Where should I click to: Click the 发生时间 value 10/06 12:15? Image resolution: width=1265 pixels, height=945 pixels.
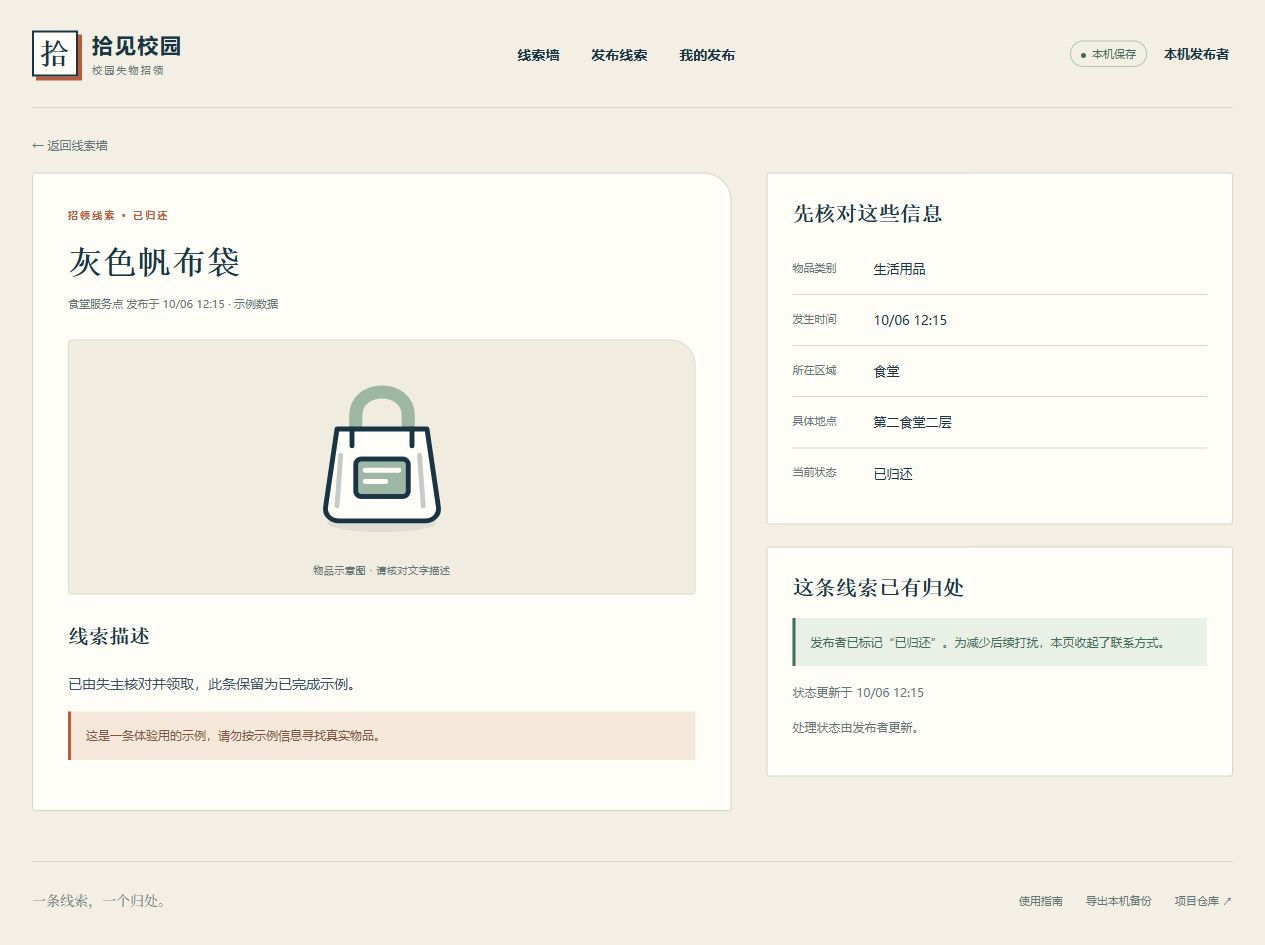pyautogui.click(x=910, y=320)
